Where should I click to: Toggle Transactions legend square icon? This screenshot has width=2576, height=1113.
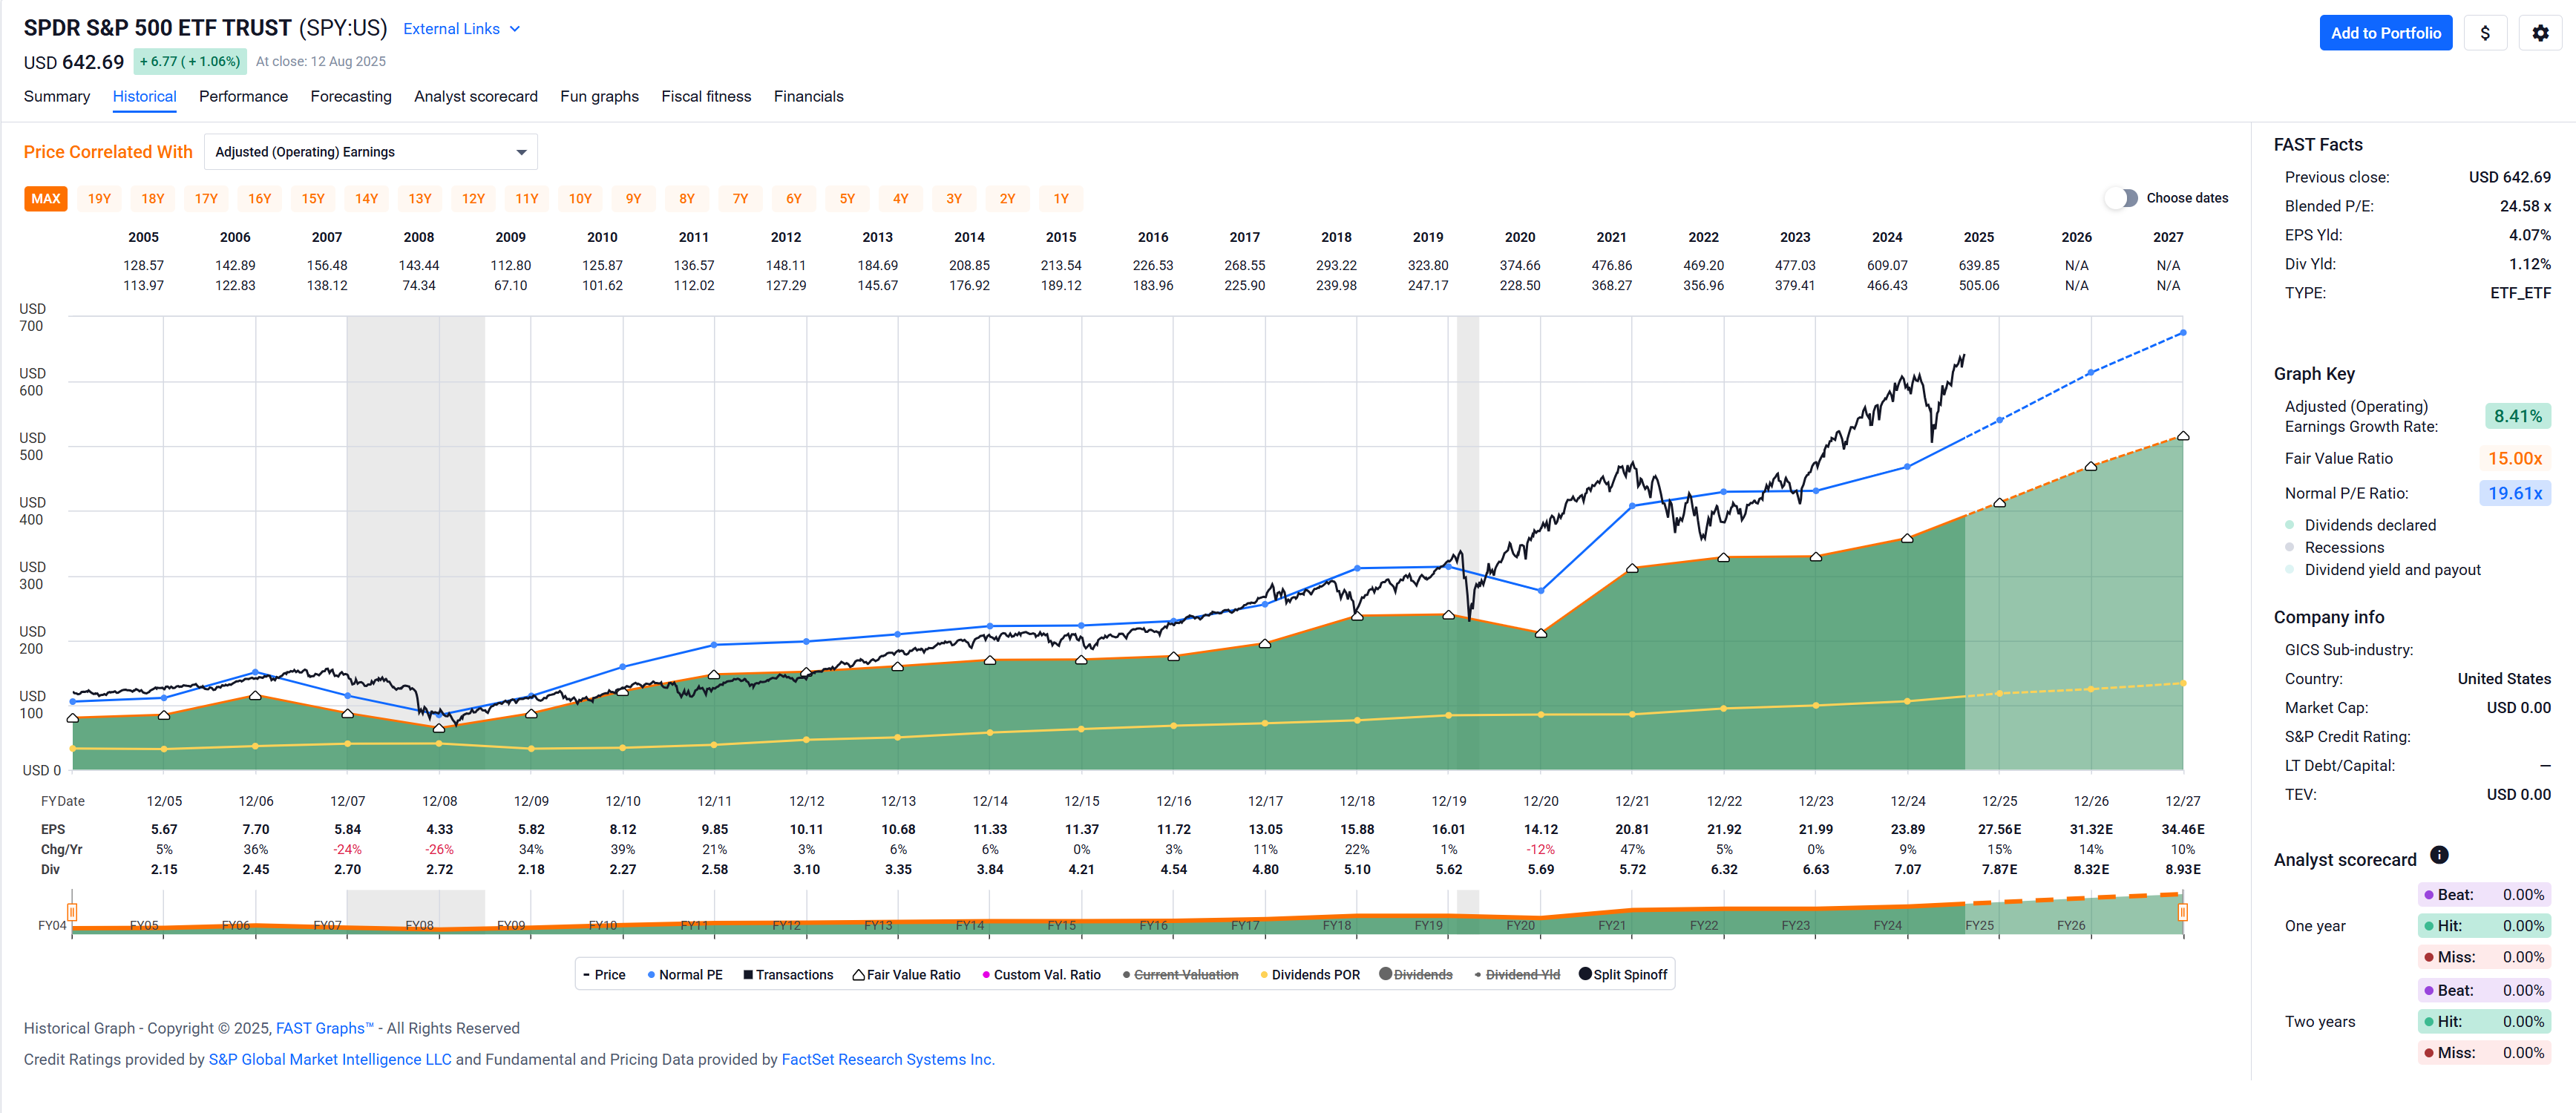pyautogui.click(x=747, y=975)
